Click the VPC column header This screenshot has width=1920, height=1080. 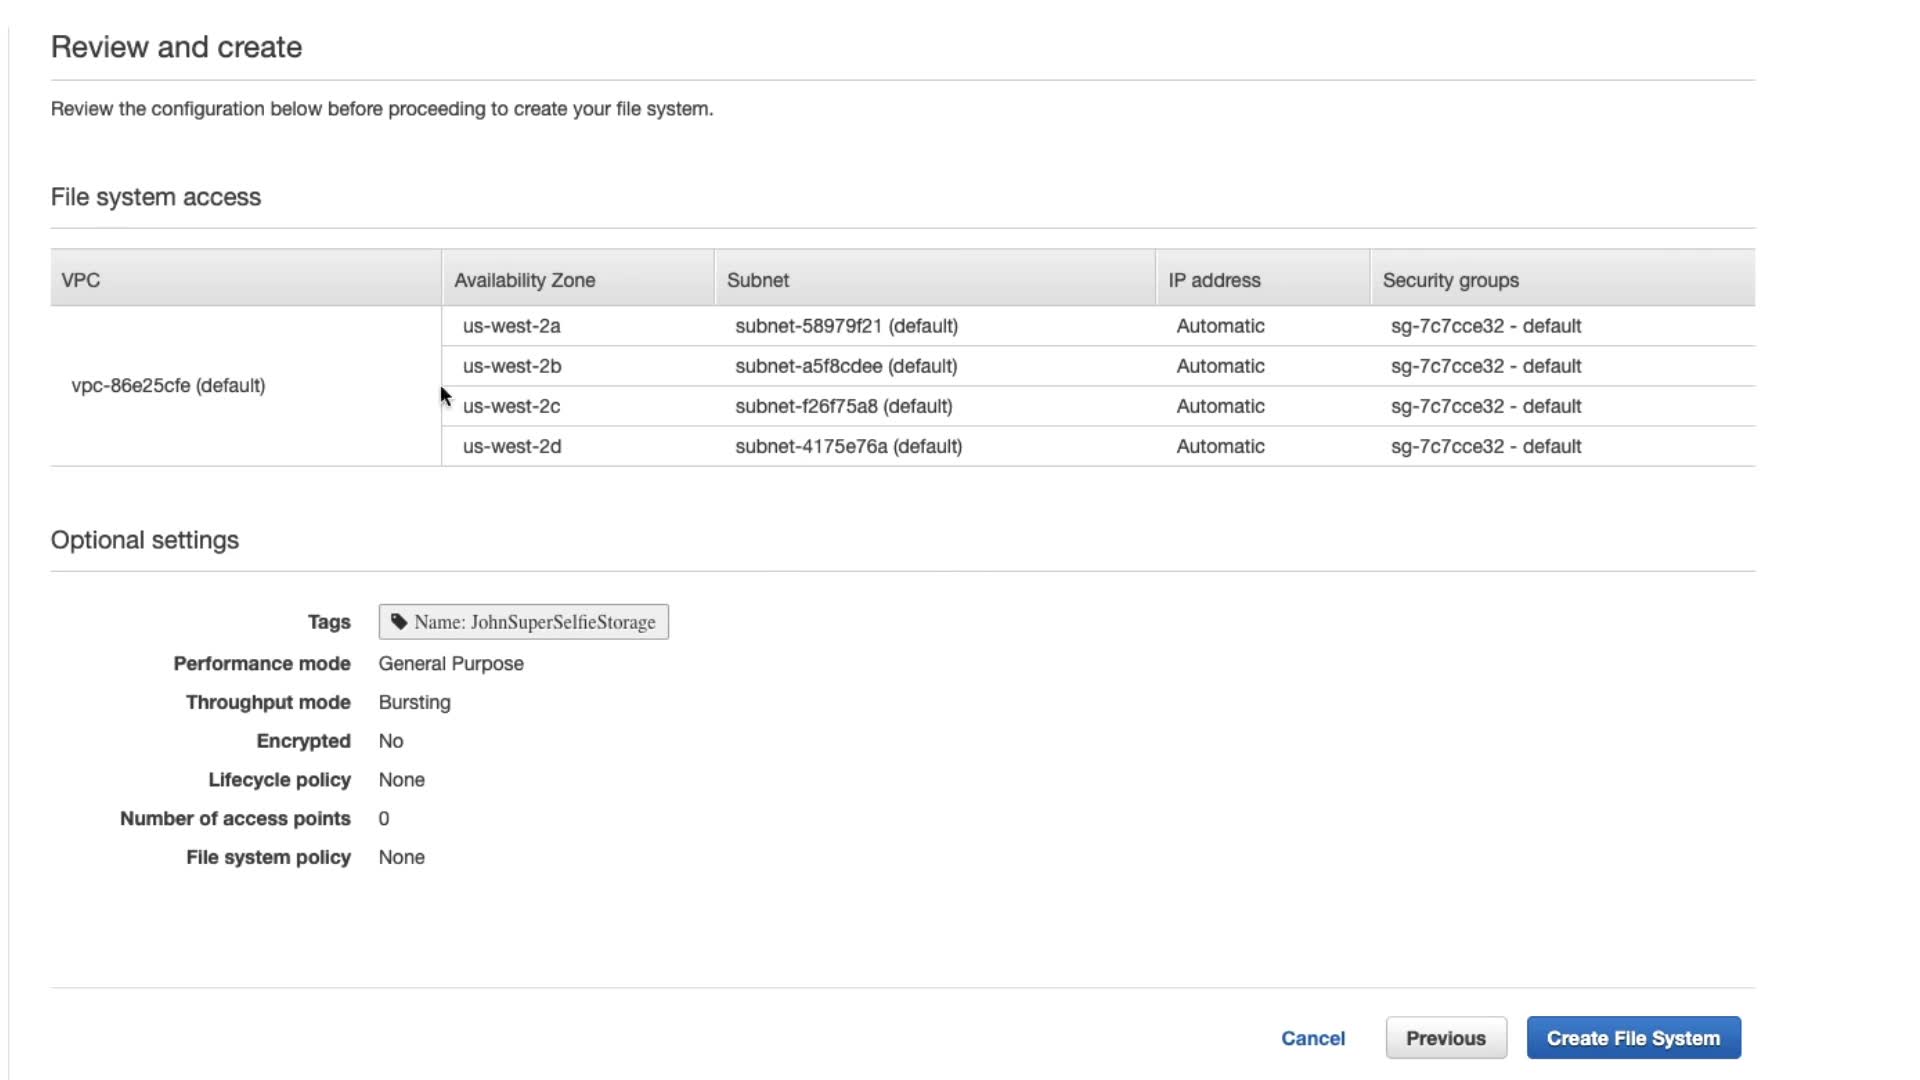click(x=81, y=280)
